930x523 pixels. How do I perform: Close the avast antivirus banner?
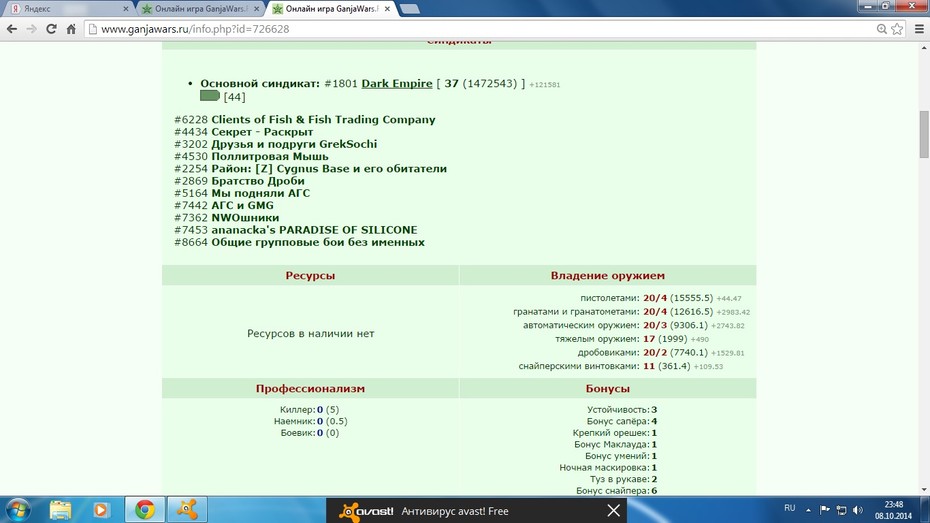point(614,511)
